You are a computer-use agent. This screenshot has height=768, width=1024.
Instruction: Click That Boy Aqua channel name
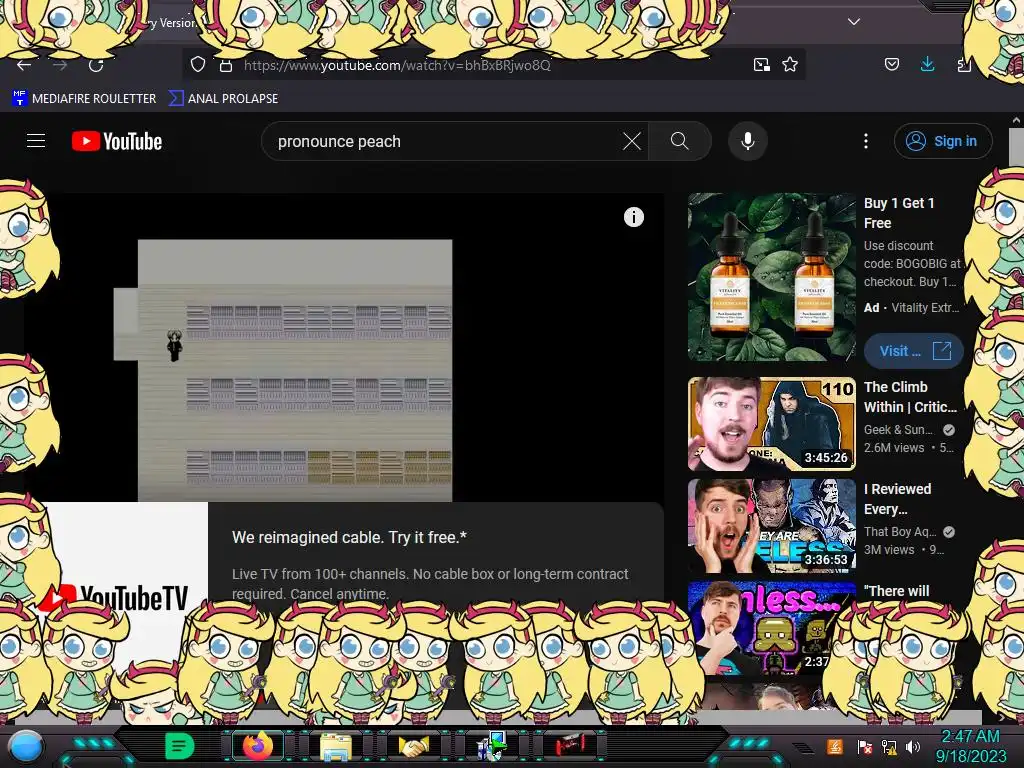tap(900, 532)
